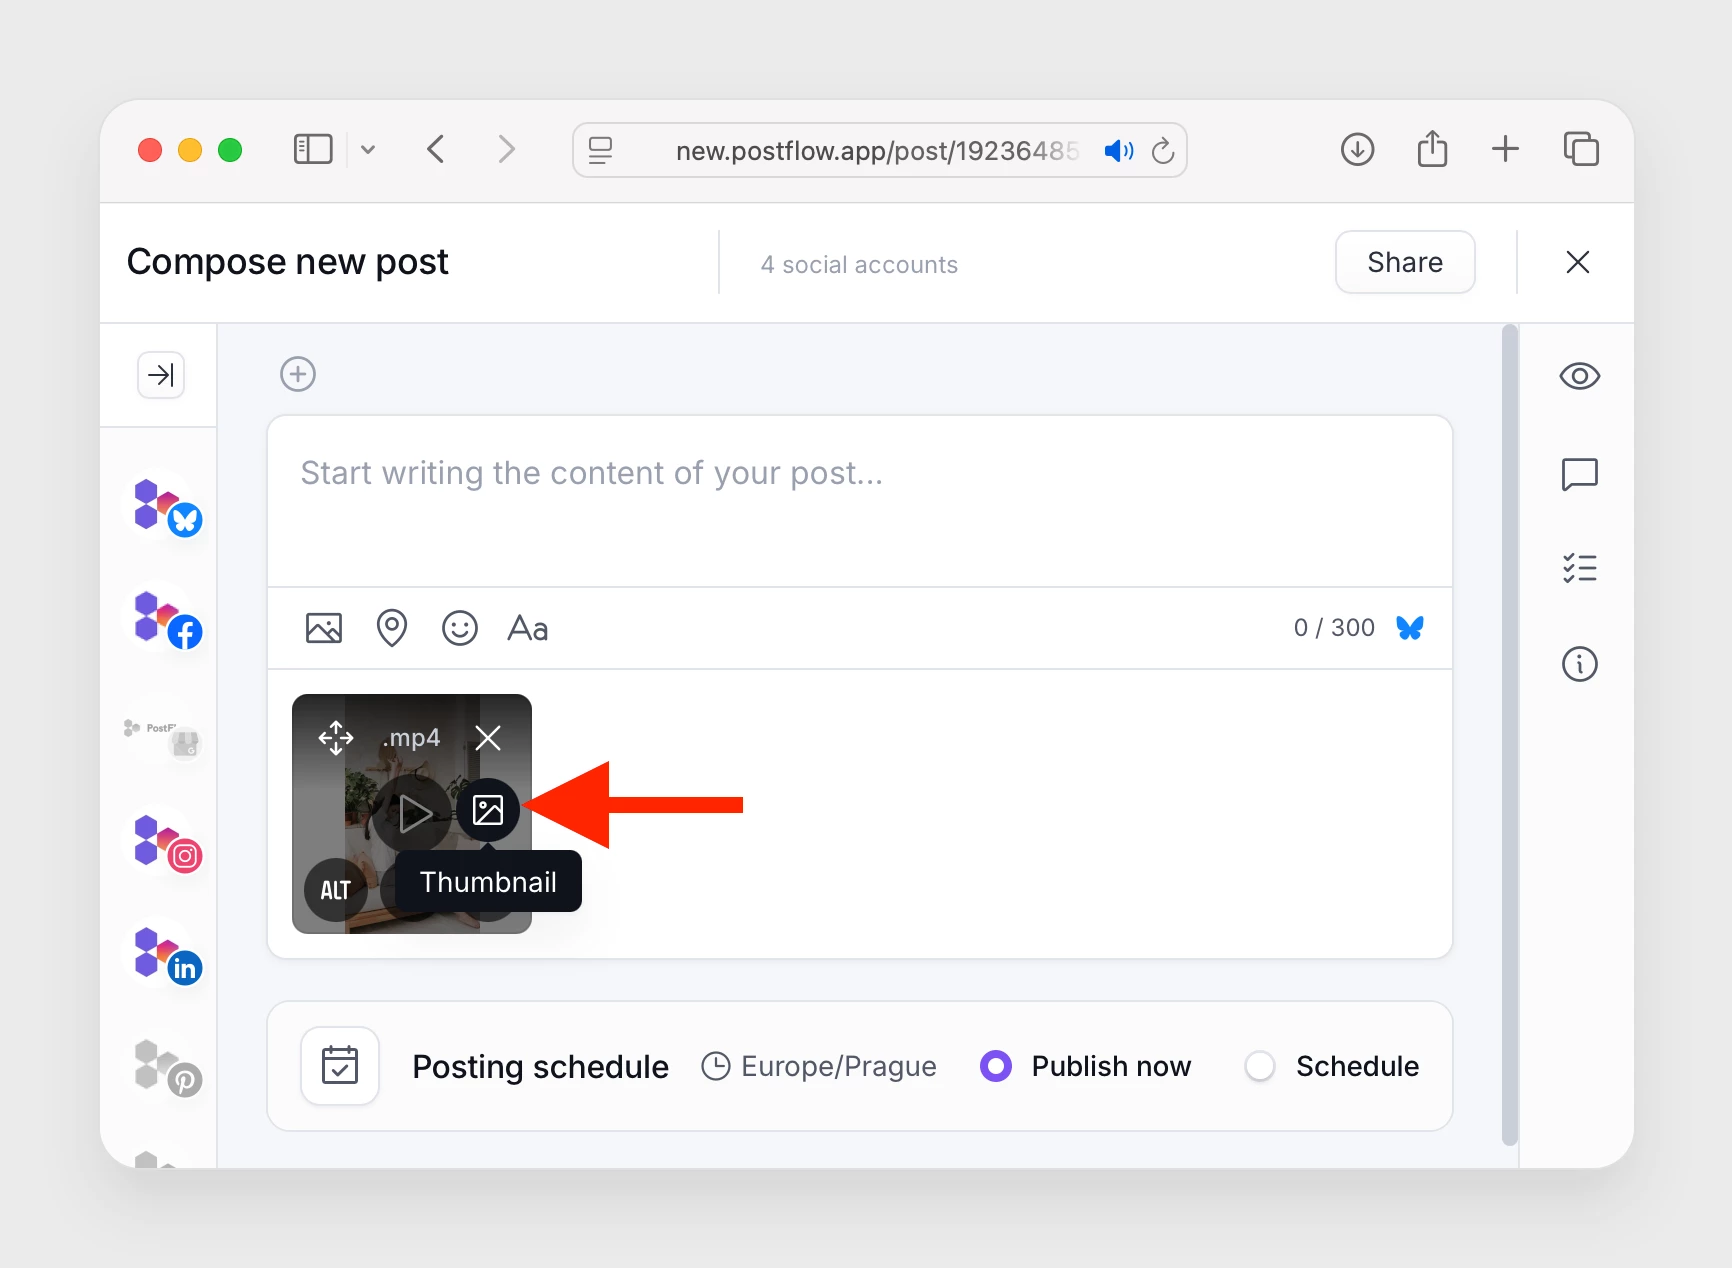This screenshot has width=1732, height=1268.
Task: Select the Publish now option
Action: [x=996, y=1066]
